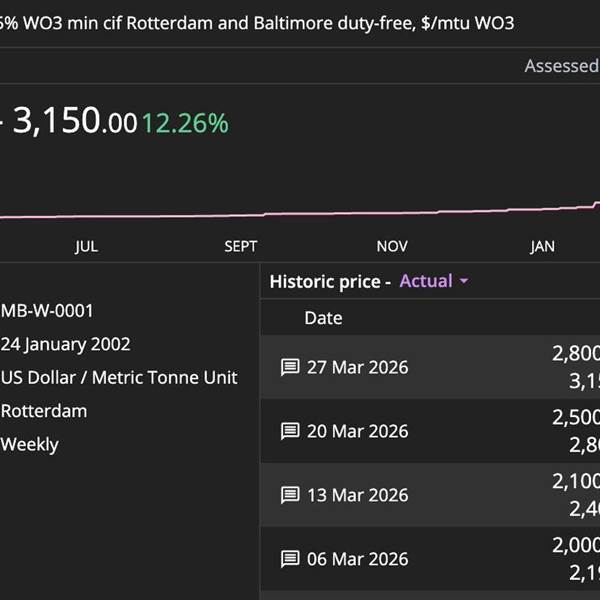
Task: Click the green 12.26% change figure
Action: [185, 123]
